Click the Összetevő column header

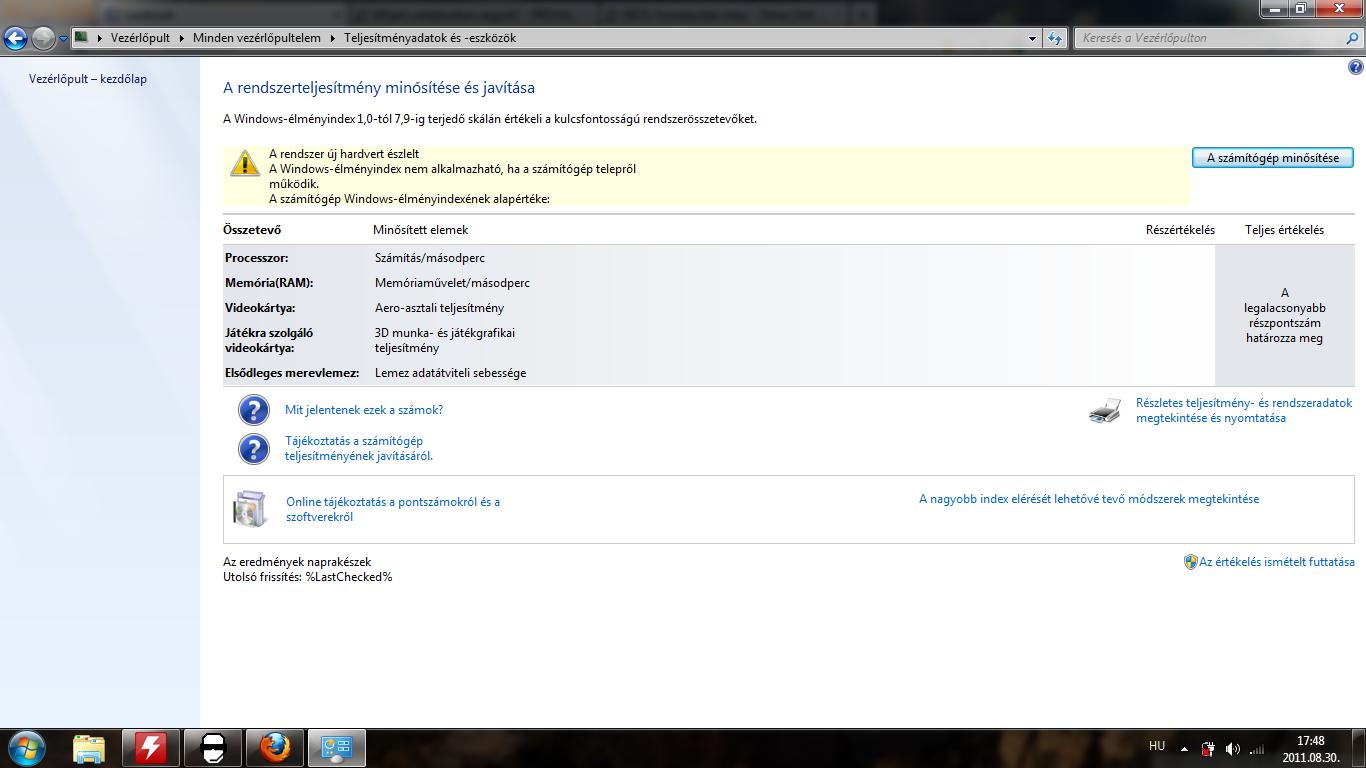pos(252,230)
